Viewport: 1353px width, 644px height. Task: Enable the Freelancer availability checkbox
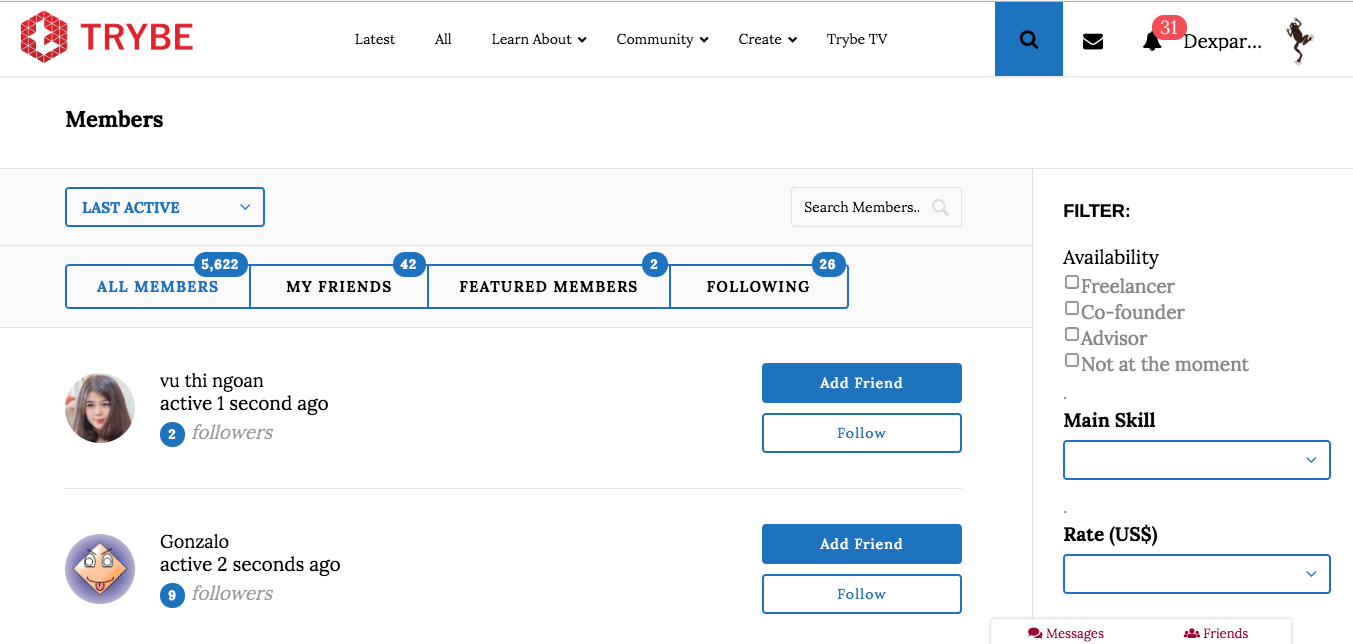click(x=1072, y=283)
